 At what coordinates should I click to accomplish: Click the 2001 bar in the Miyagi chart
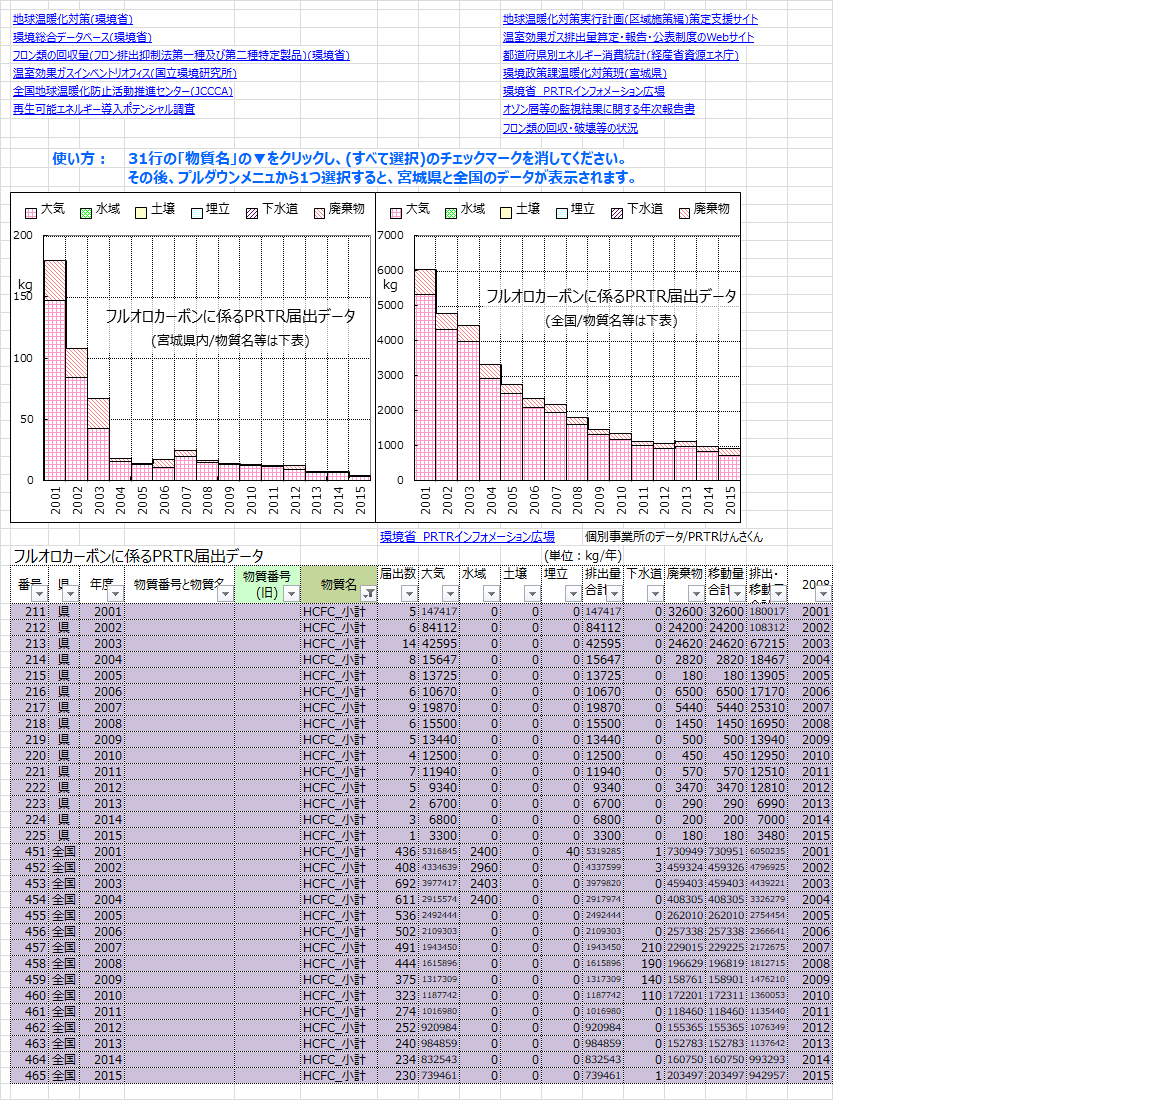(55, 370)
